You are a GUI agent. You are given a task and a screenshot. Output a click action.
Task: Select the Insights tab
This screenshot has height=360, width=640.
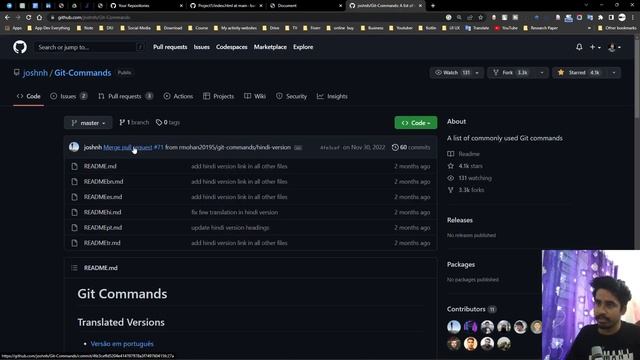(x=332, y=96)
